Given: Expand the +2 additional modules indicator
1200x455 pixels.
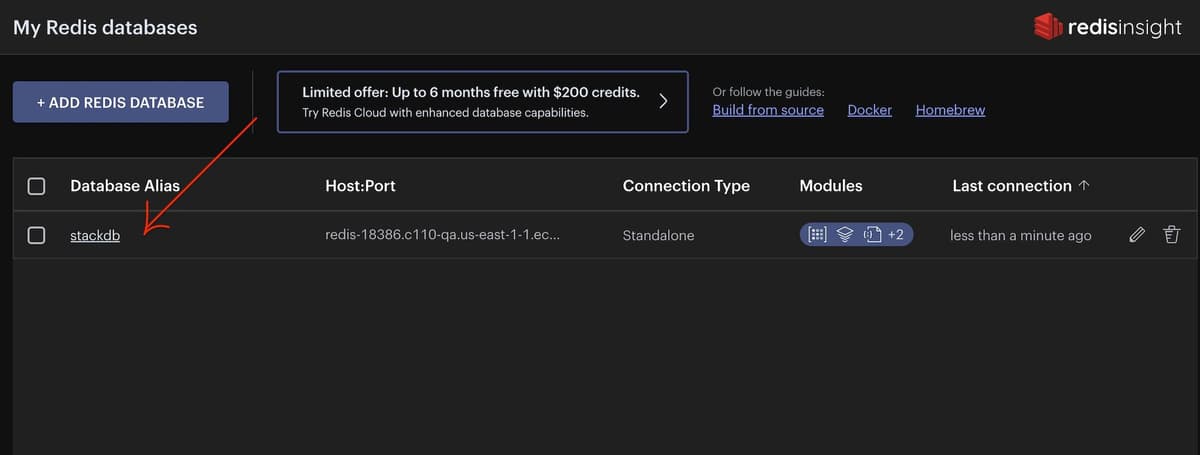Looking at the screenshot, I should pos(895,235).
